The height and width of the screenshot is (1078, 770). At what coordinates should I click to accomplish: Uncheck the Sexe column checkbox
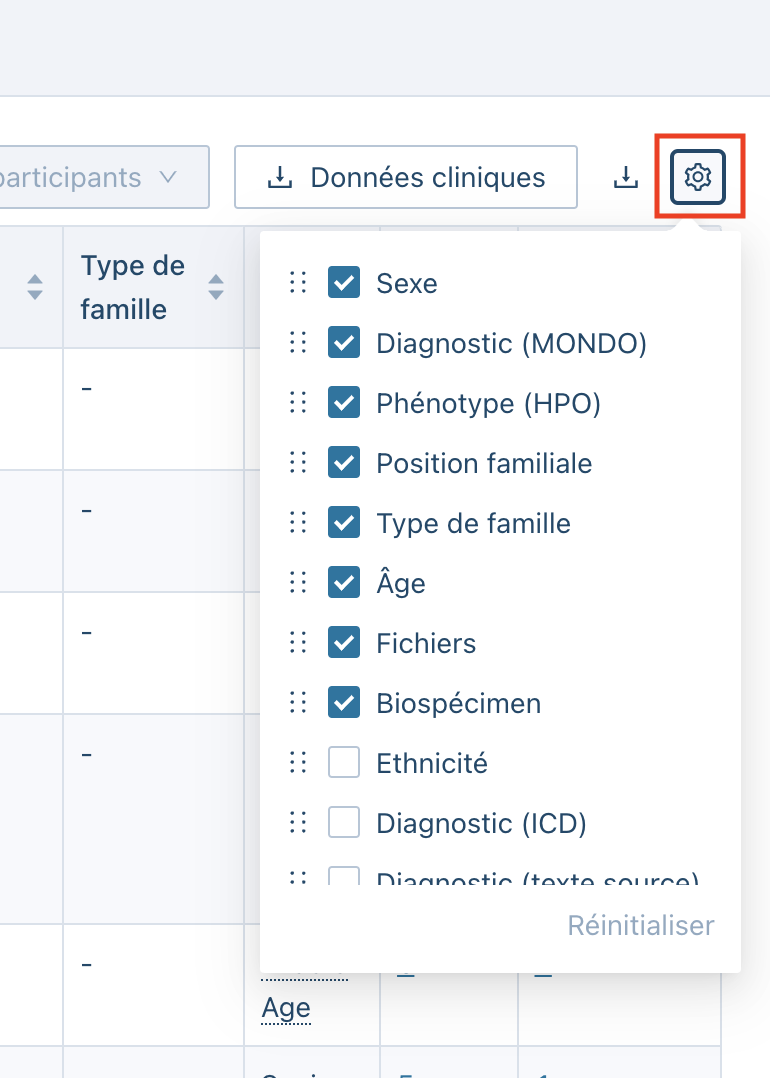(344, 283)
